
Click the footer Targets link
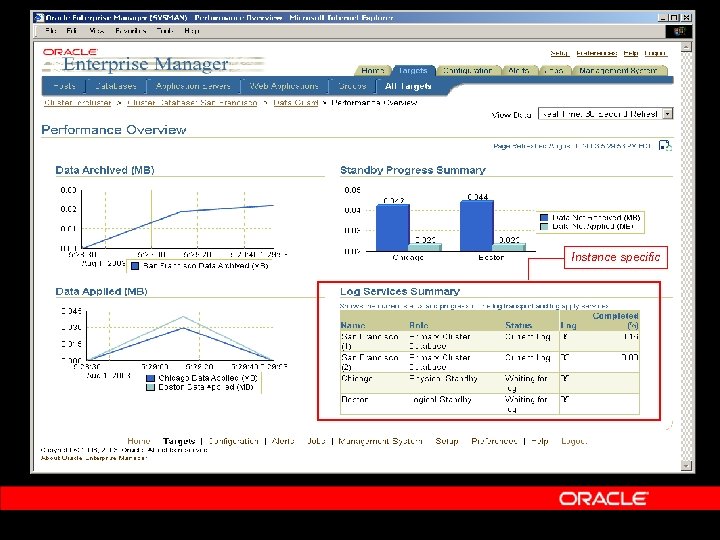179,441
